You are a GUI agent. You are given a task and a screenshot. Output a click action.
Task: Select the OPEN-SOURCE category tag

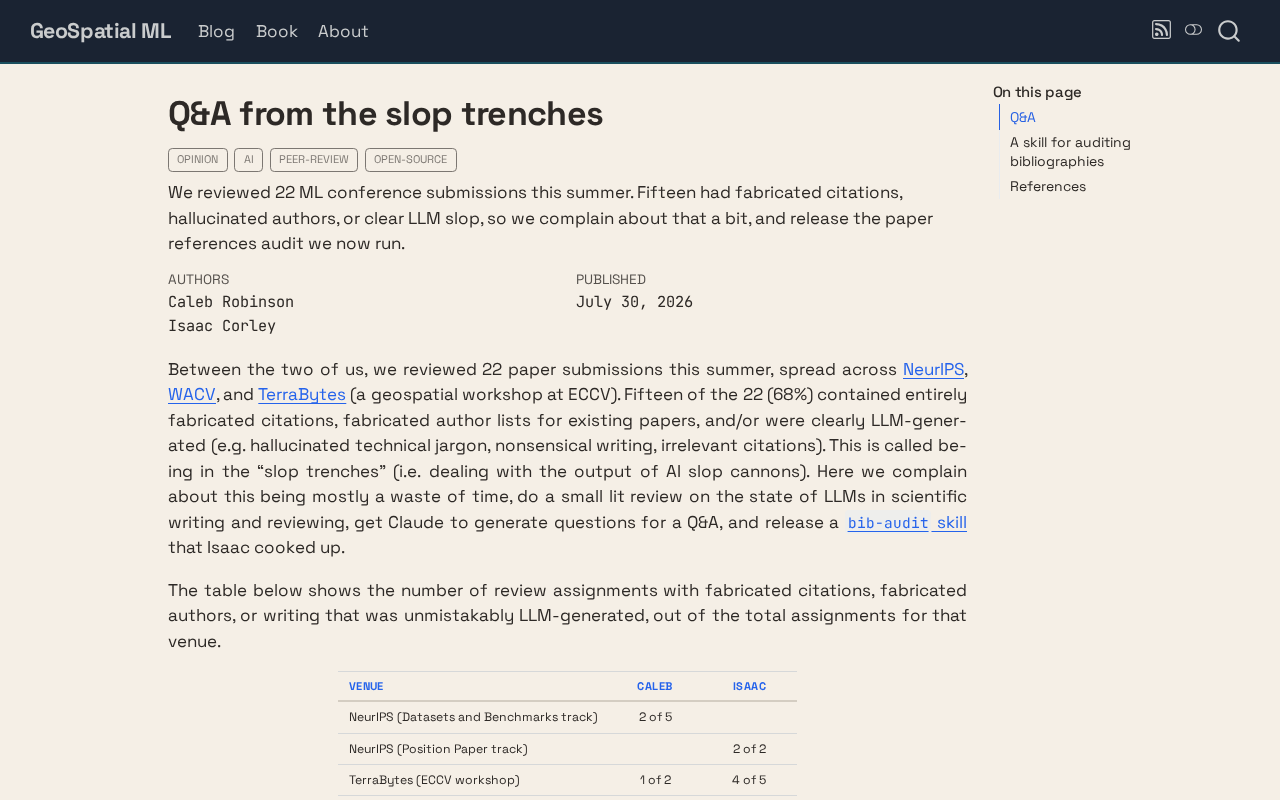(x=411, y=160)
